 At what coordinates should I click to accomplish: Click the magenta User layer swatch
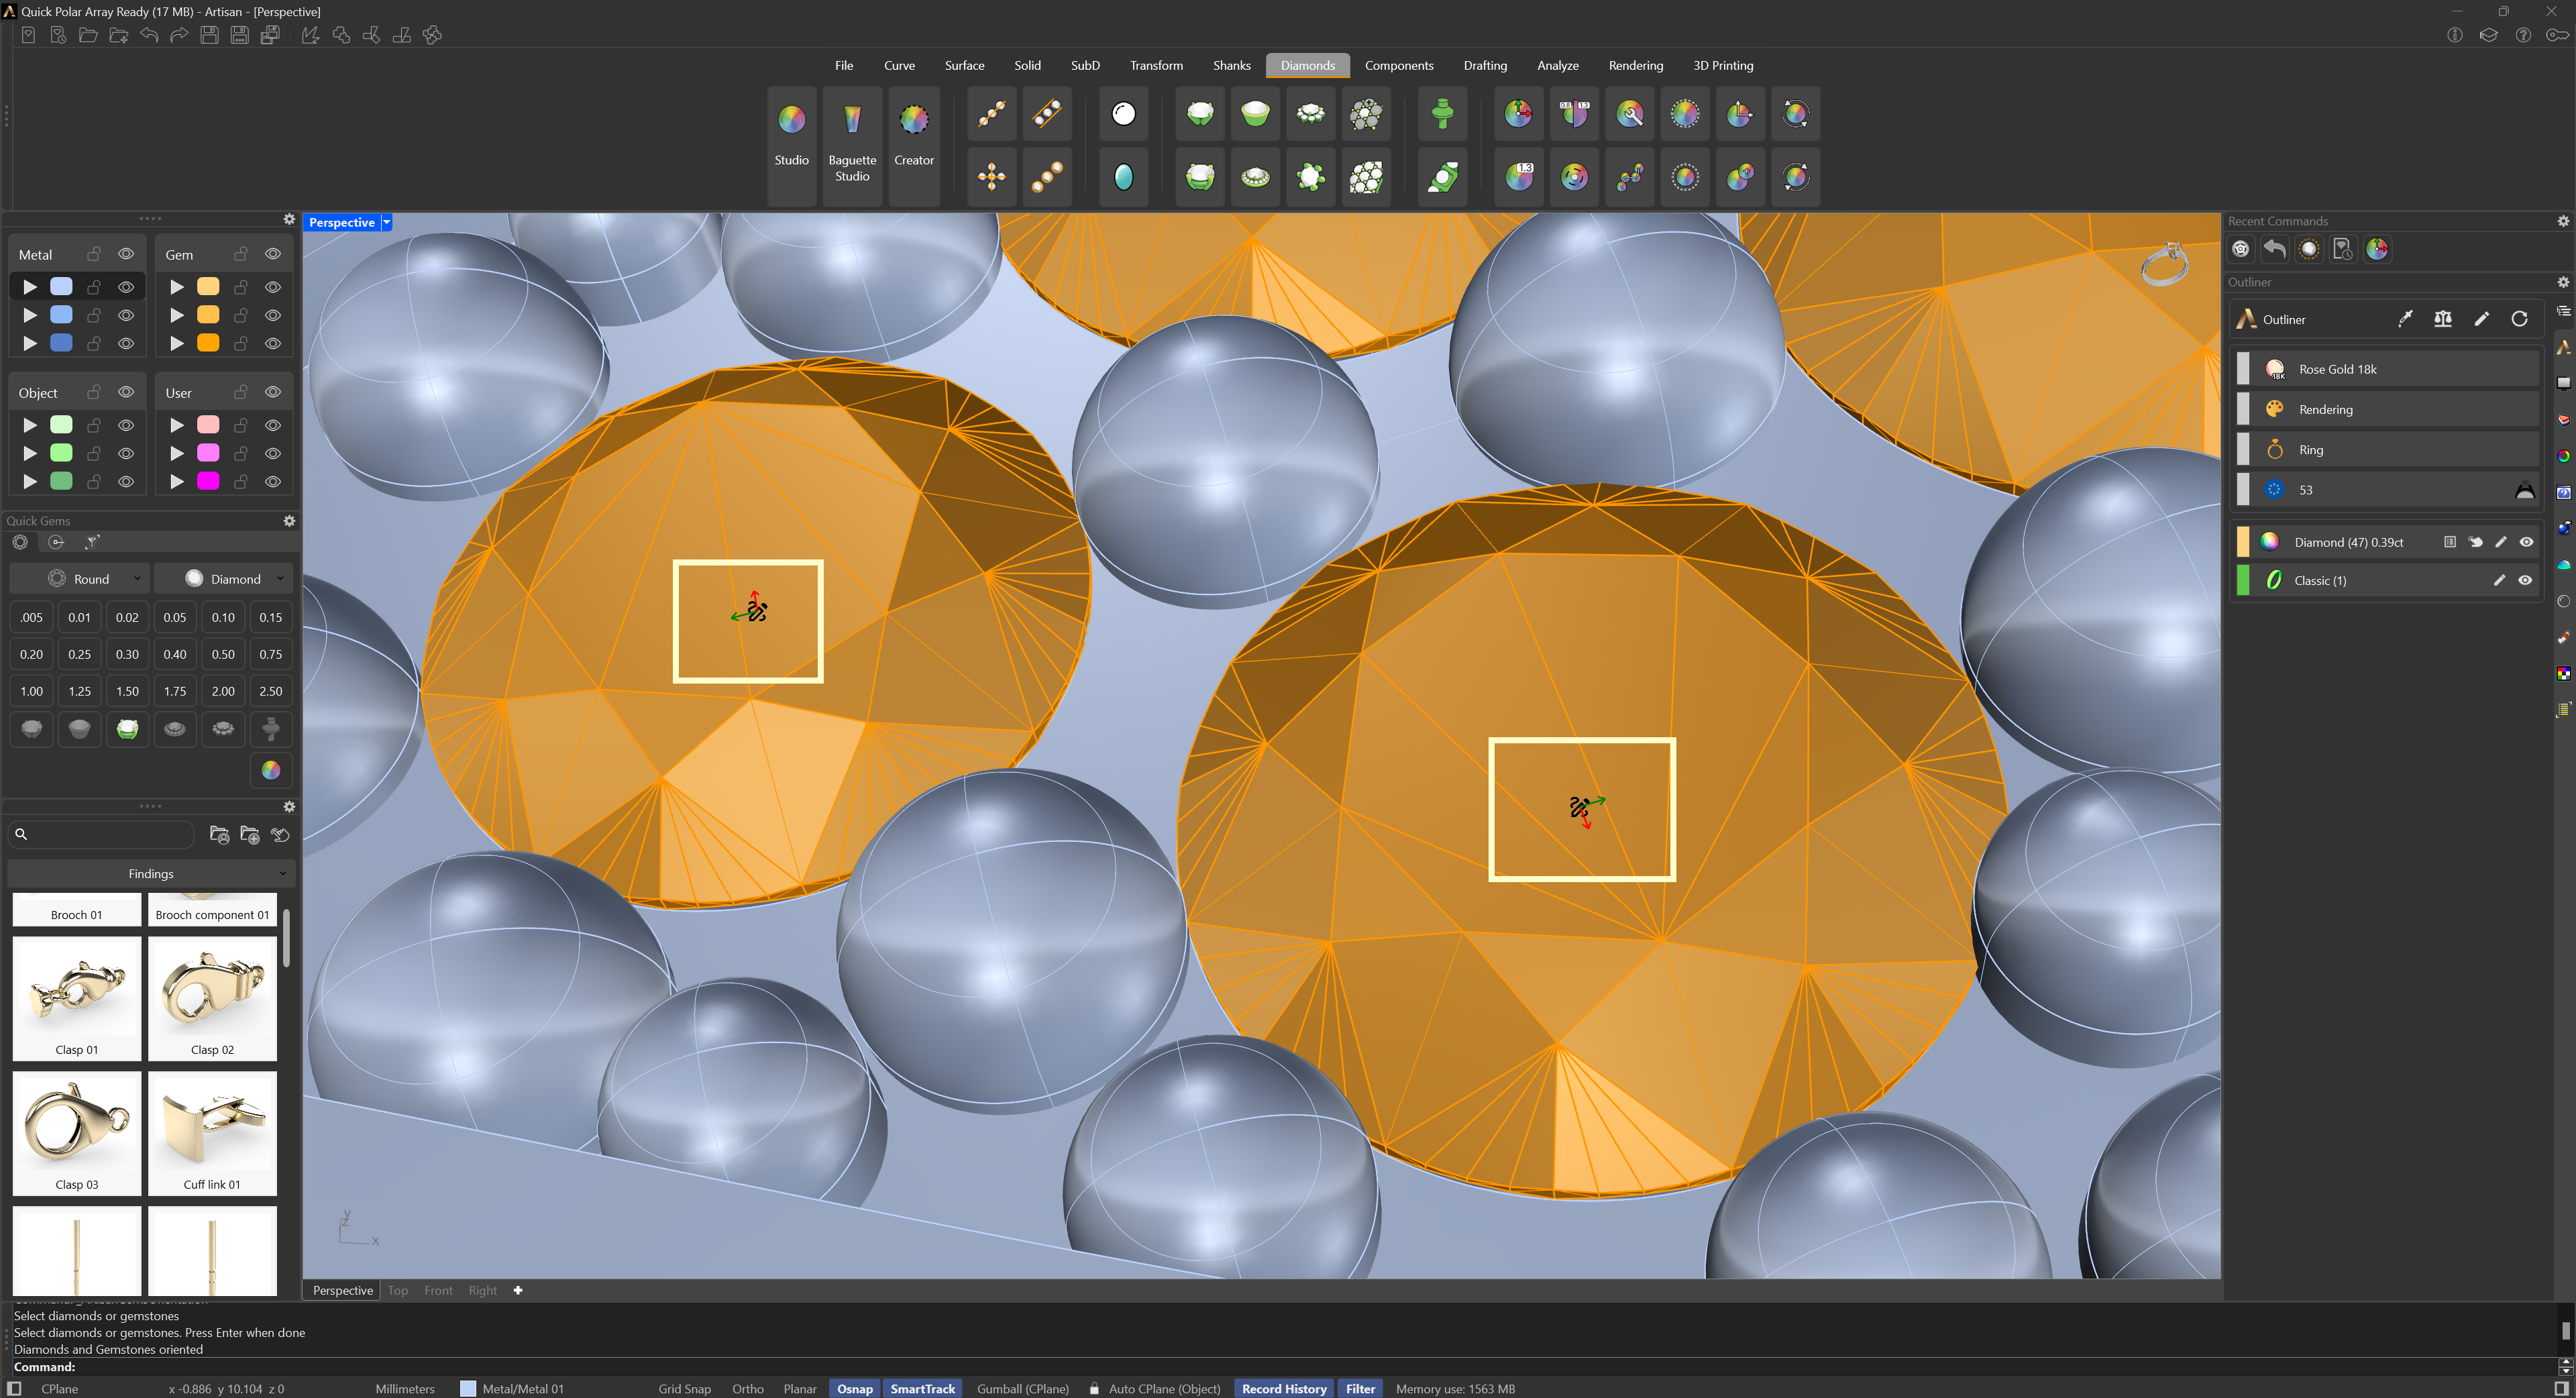[x=208, y=481]
